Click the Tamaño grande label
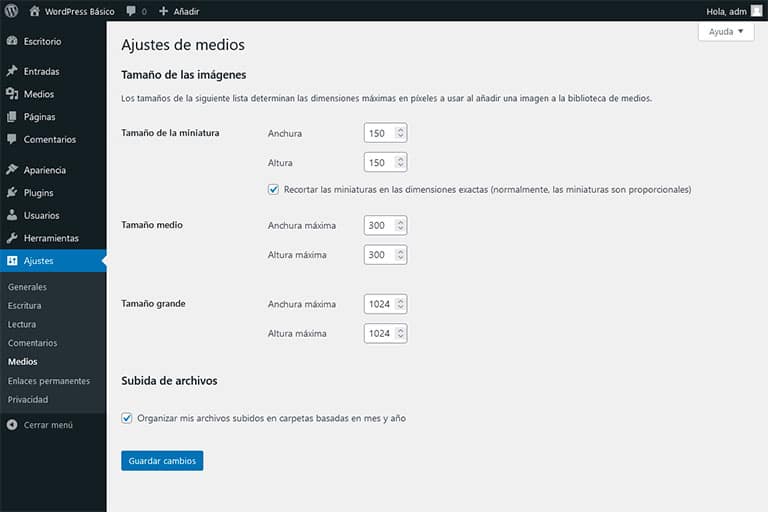The width and height of the screenshot is (768, 512). 153,304
